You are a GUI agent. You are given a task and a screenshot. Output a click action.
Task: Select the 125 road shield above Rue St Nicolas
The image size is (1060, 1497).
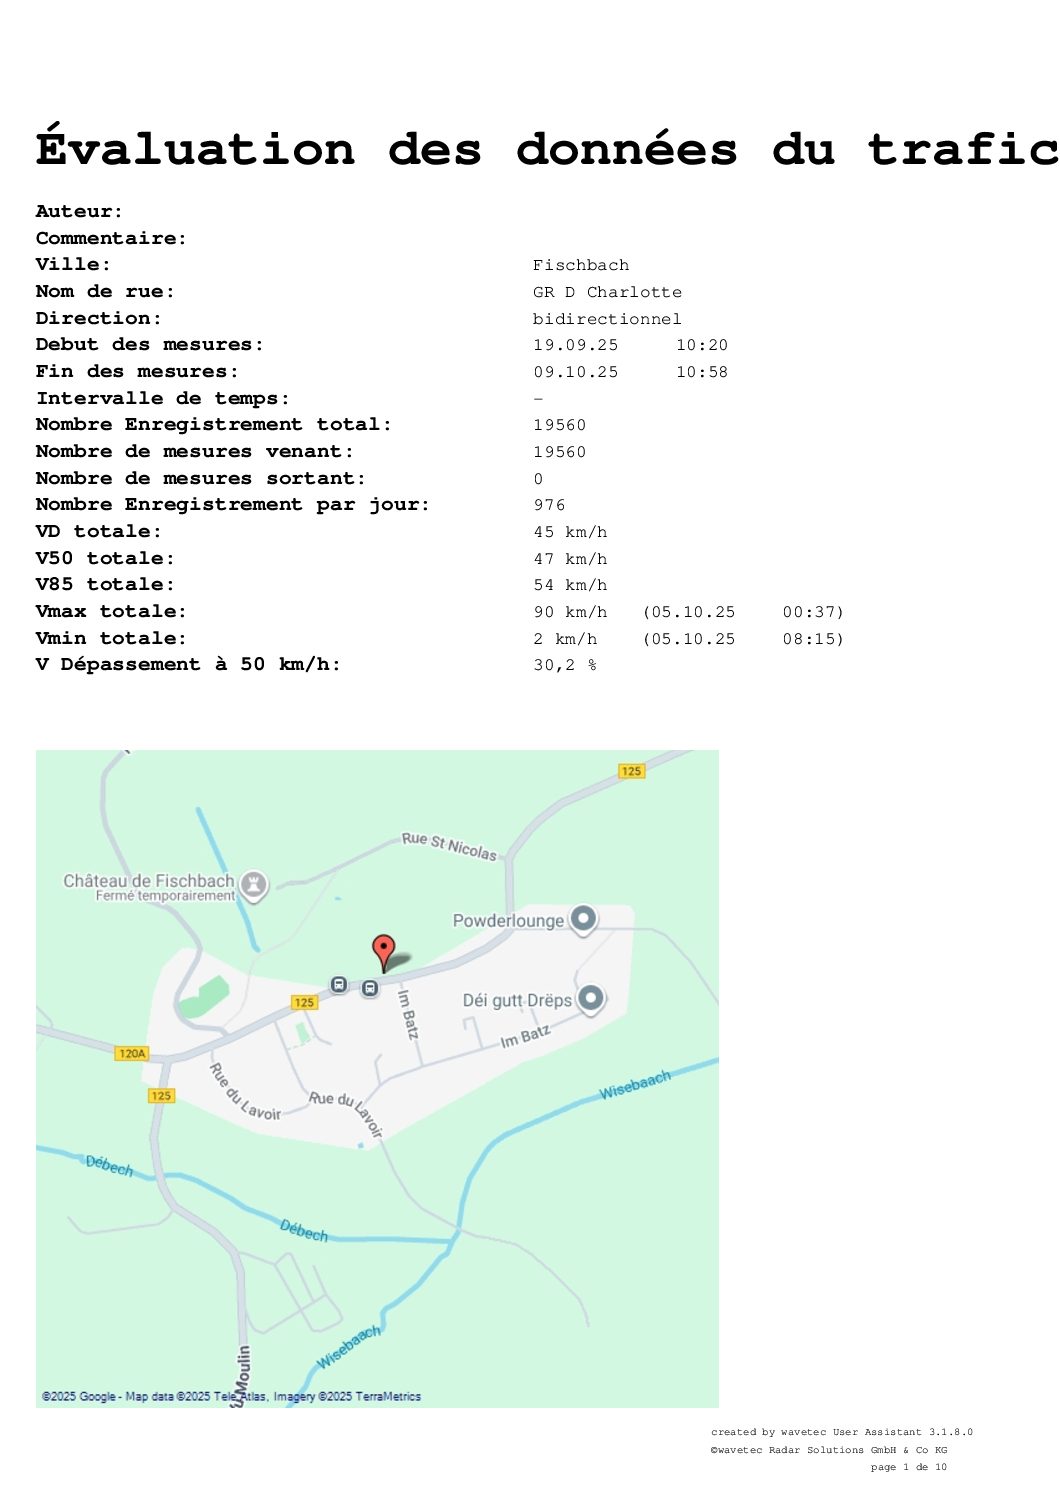pos(631,771)
